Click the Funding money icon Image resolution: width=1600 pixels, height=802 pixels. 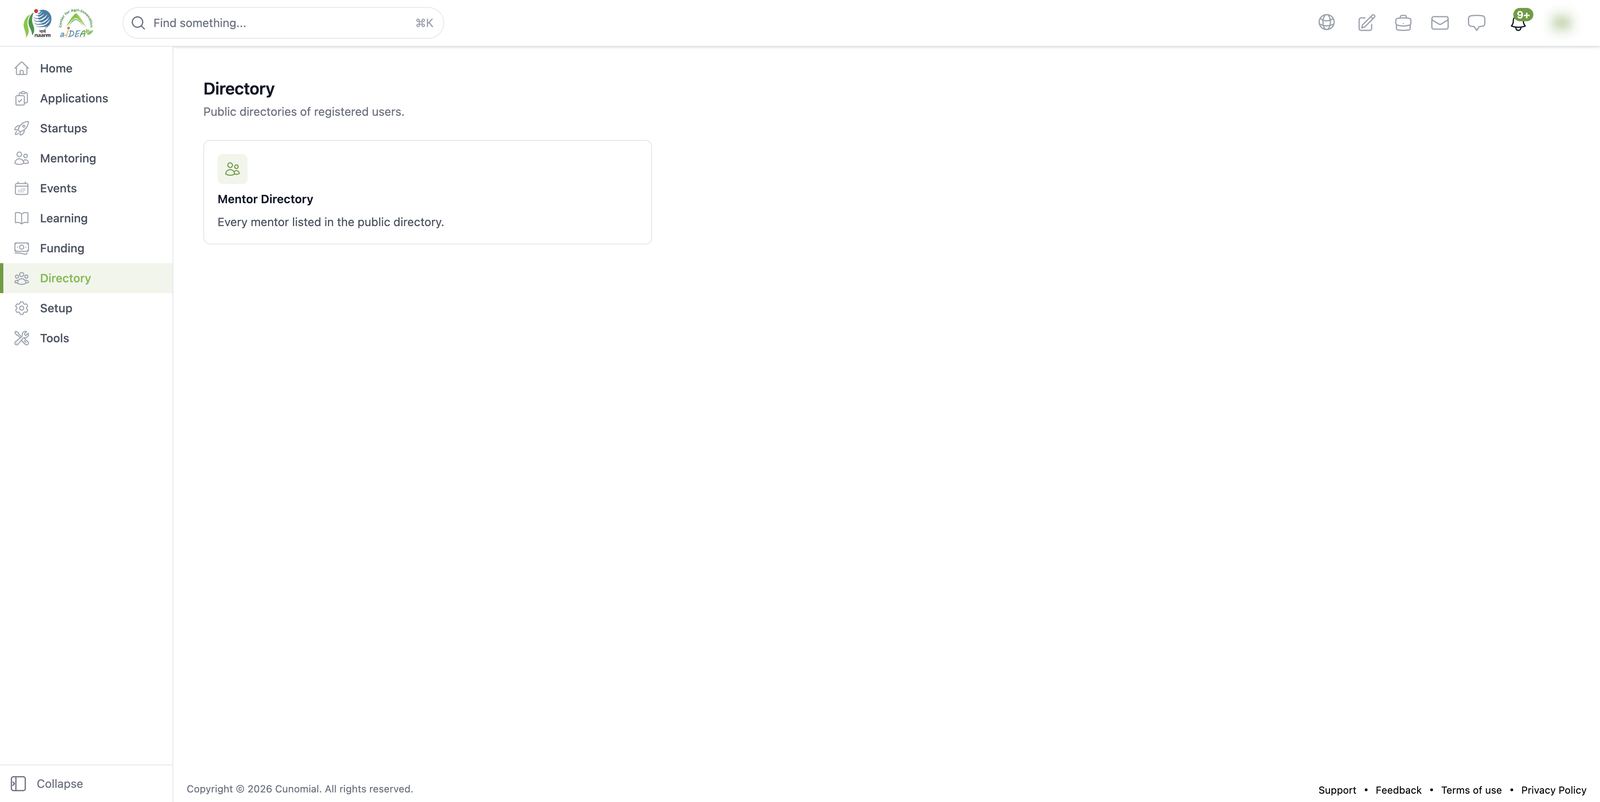(21, 248)
